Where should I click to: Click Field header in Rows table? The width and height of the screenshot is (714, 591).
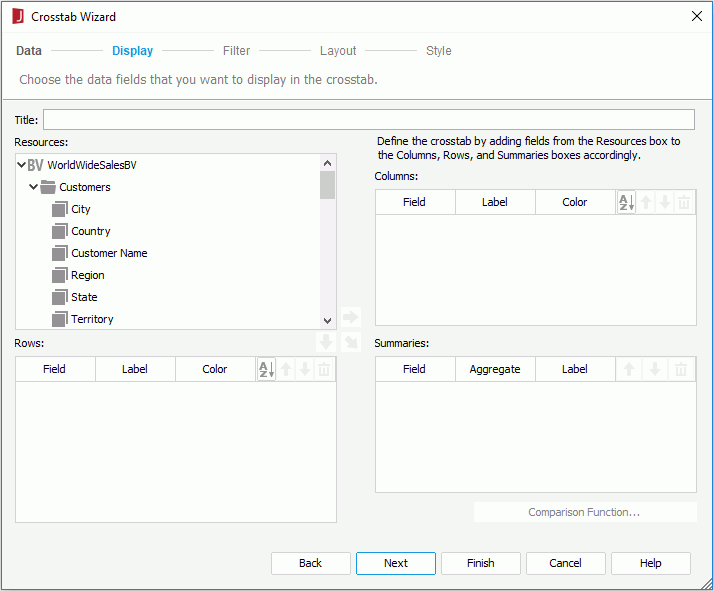(55, 369)
